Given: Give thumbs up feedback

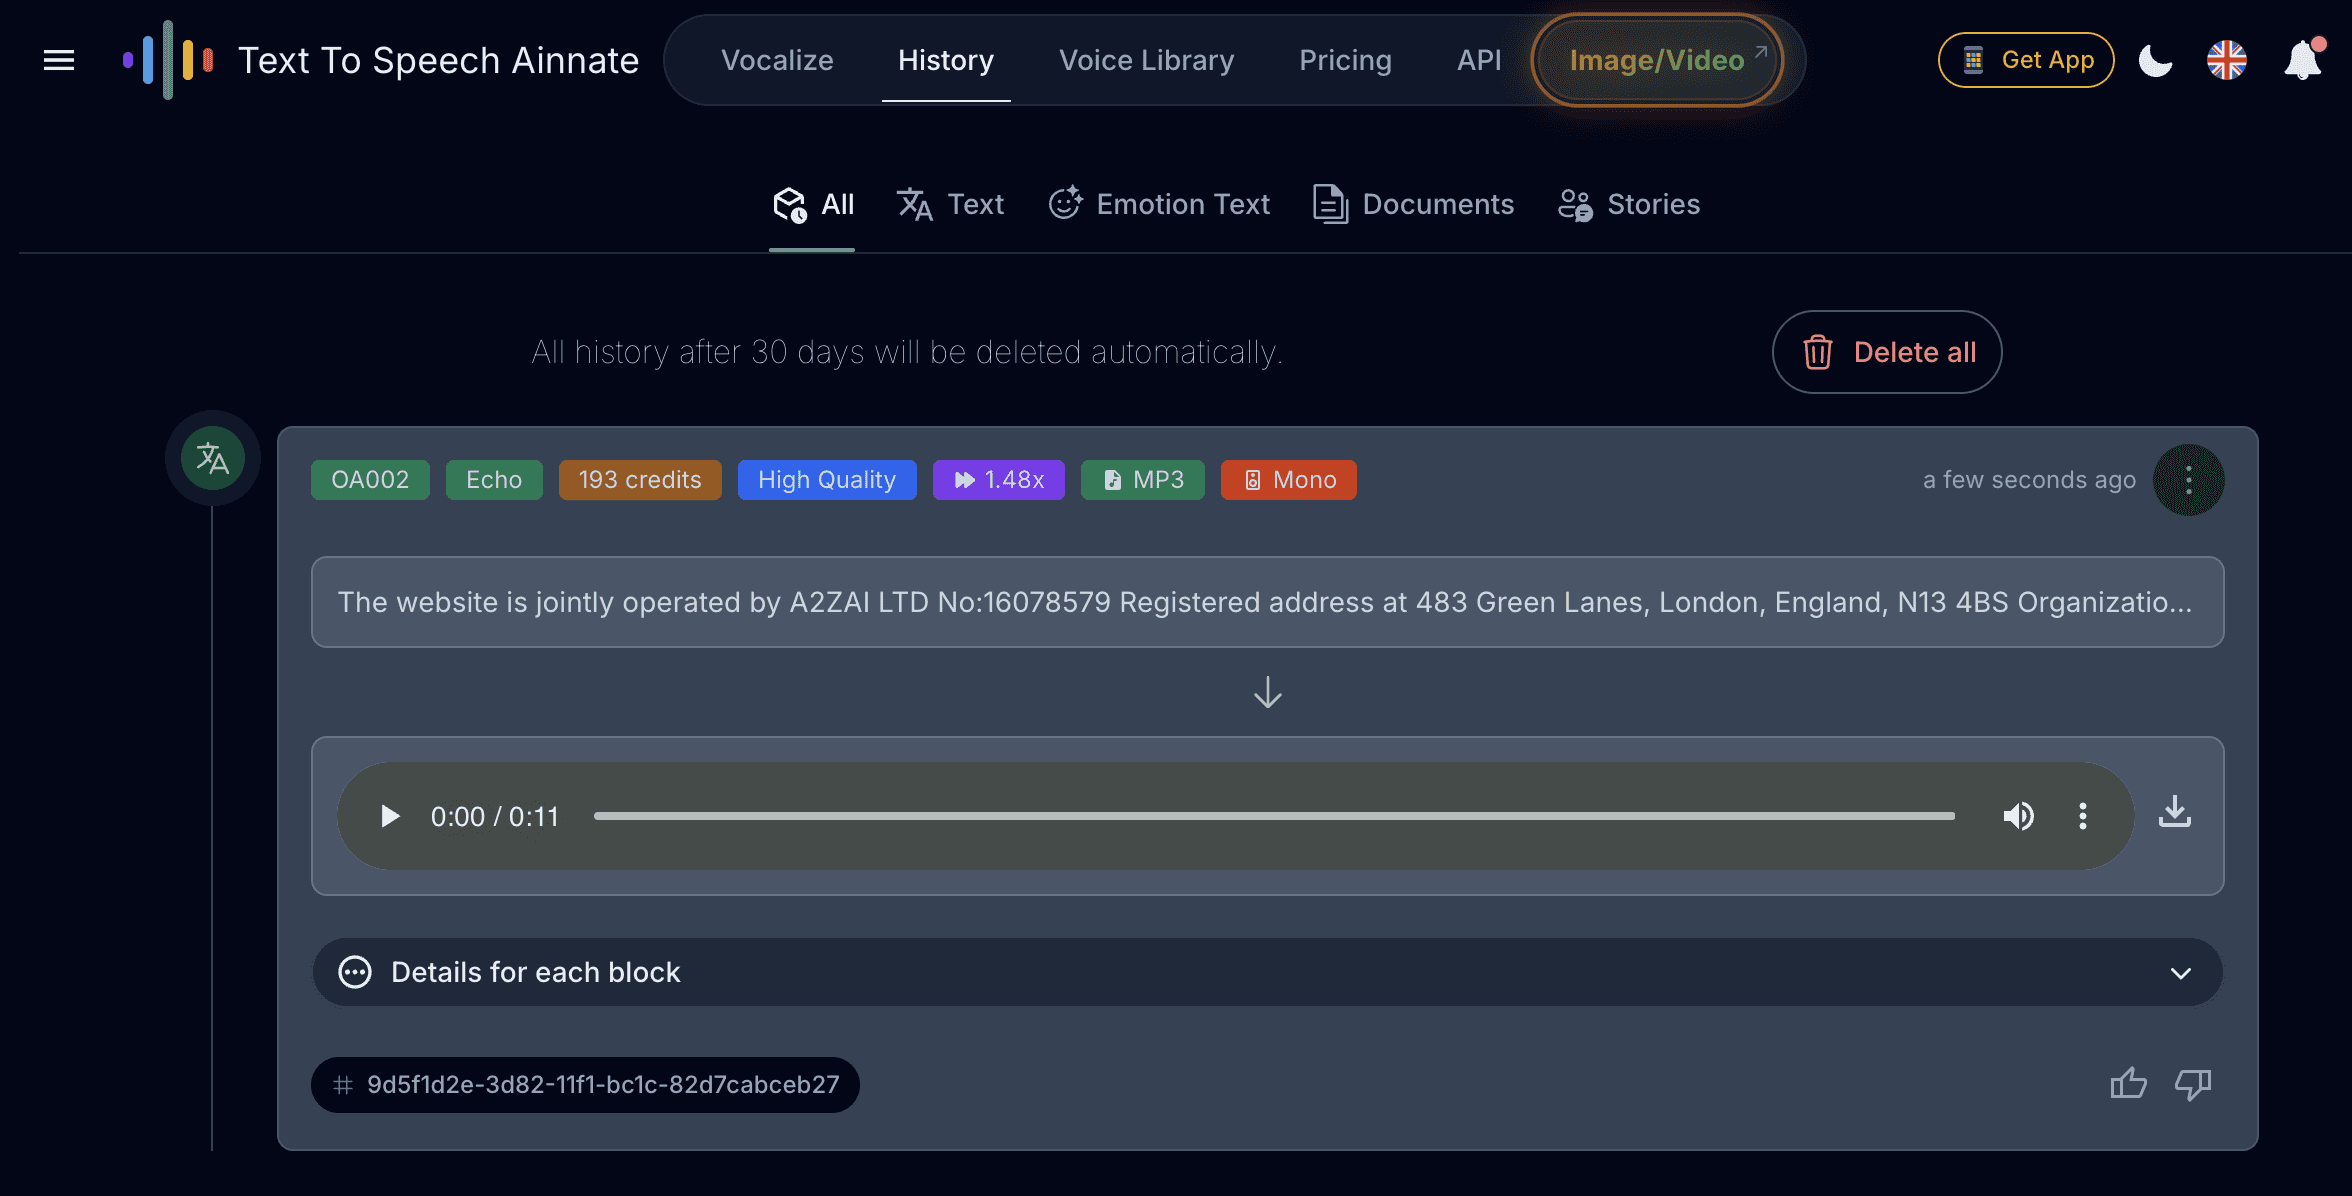Looking at the screenshot, I should coord(2128,1084).
